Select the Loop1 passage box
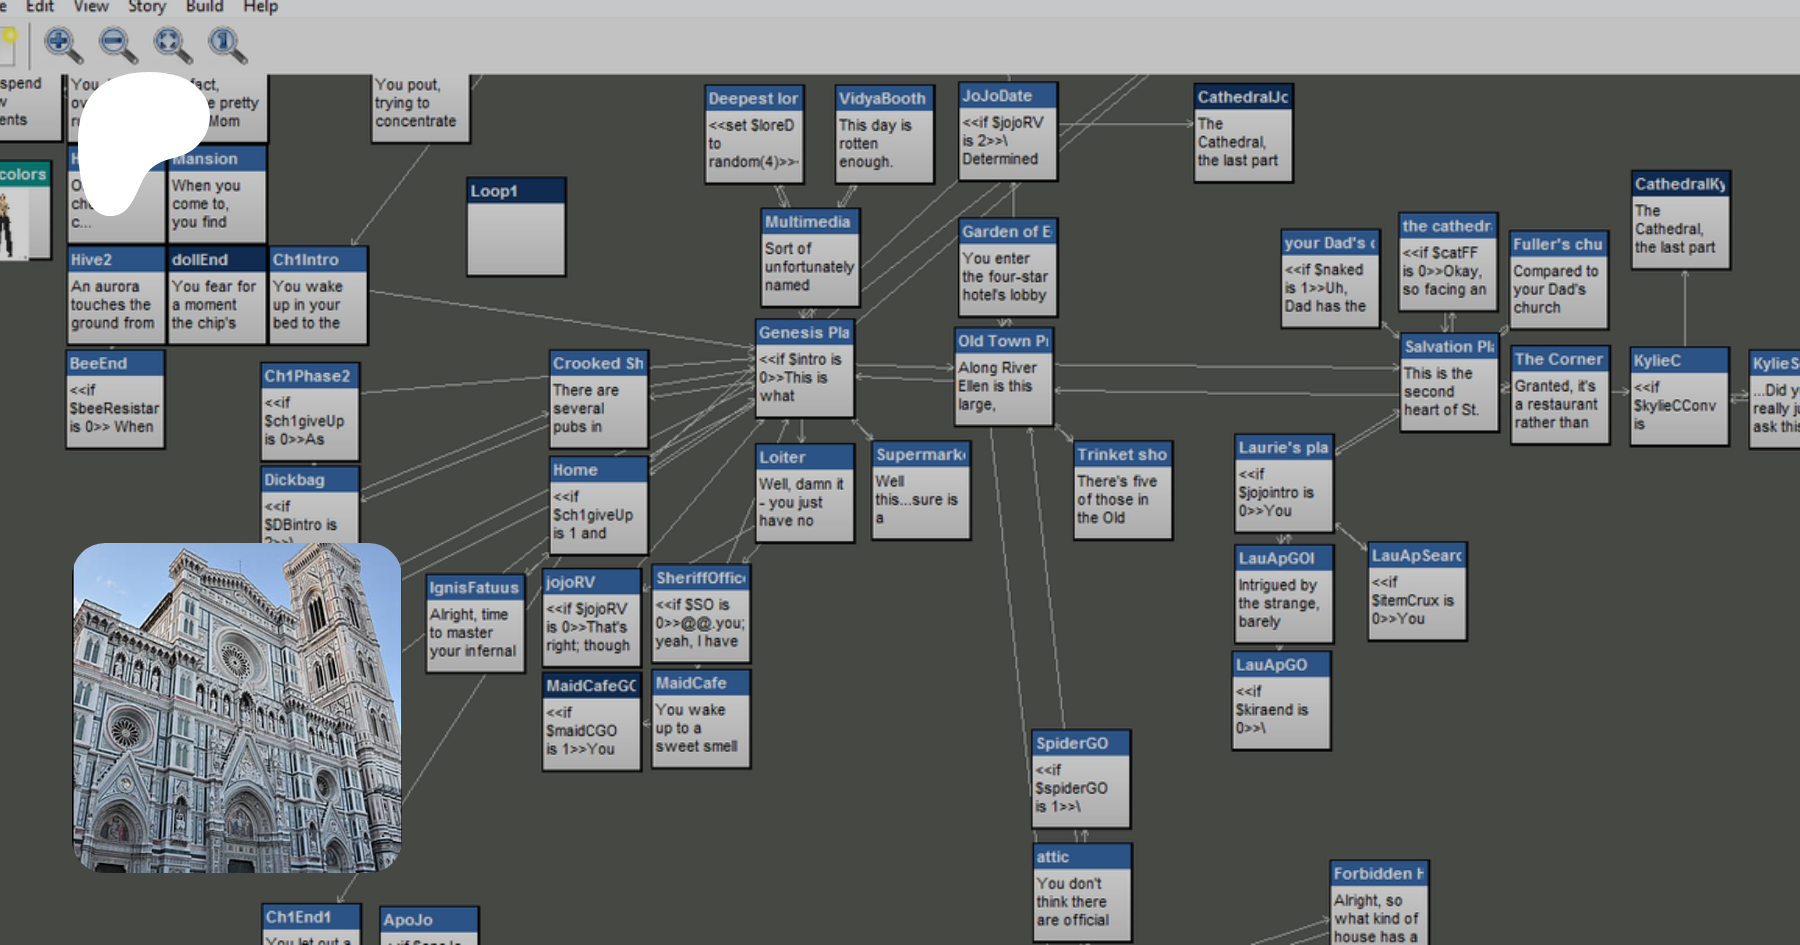This screenshot has height=945, width=1800. 516,227
